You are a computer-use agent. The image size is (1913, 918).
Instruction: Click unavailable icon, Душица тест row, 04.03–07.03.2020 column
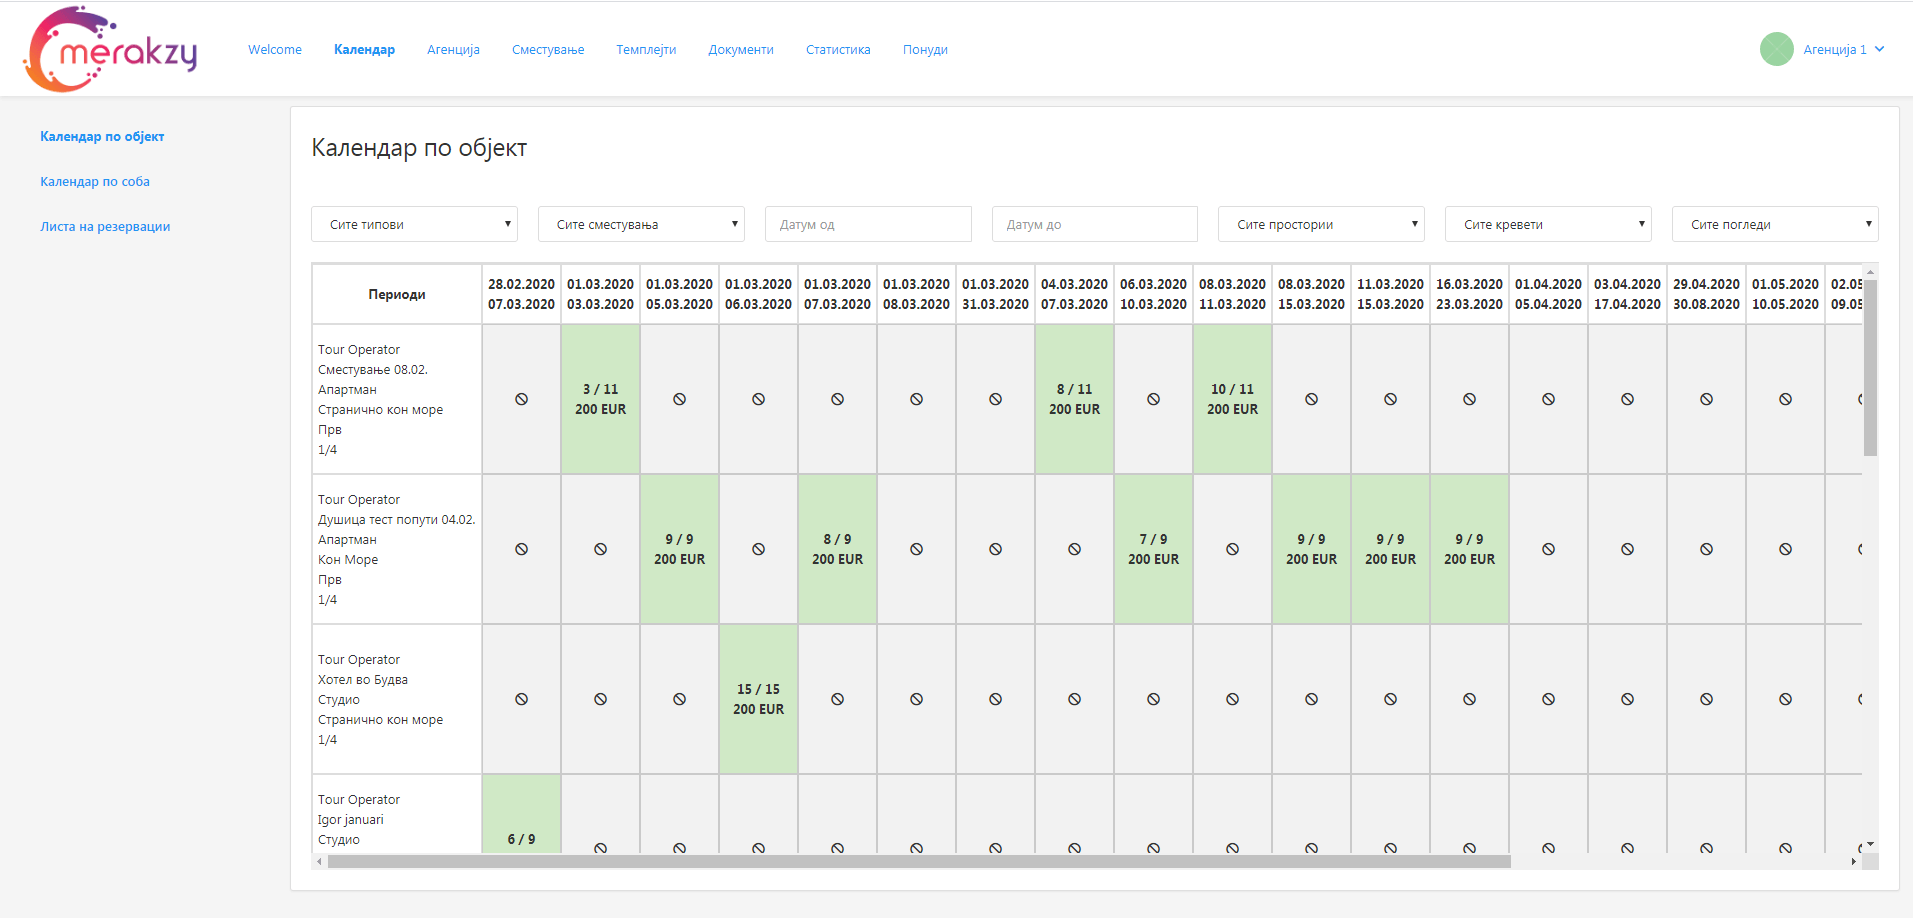click(x=1074, y=549)
